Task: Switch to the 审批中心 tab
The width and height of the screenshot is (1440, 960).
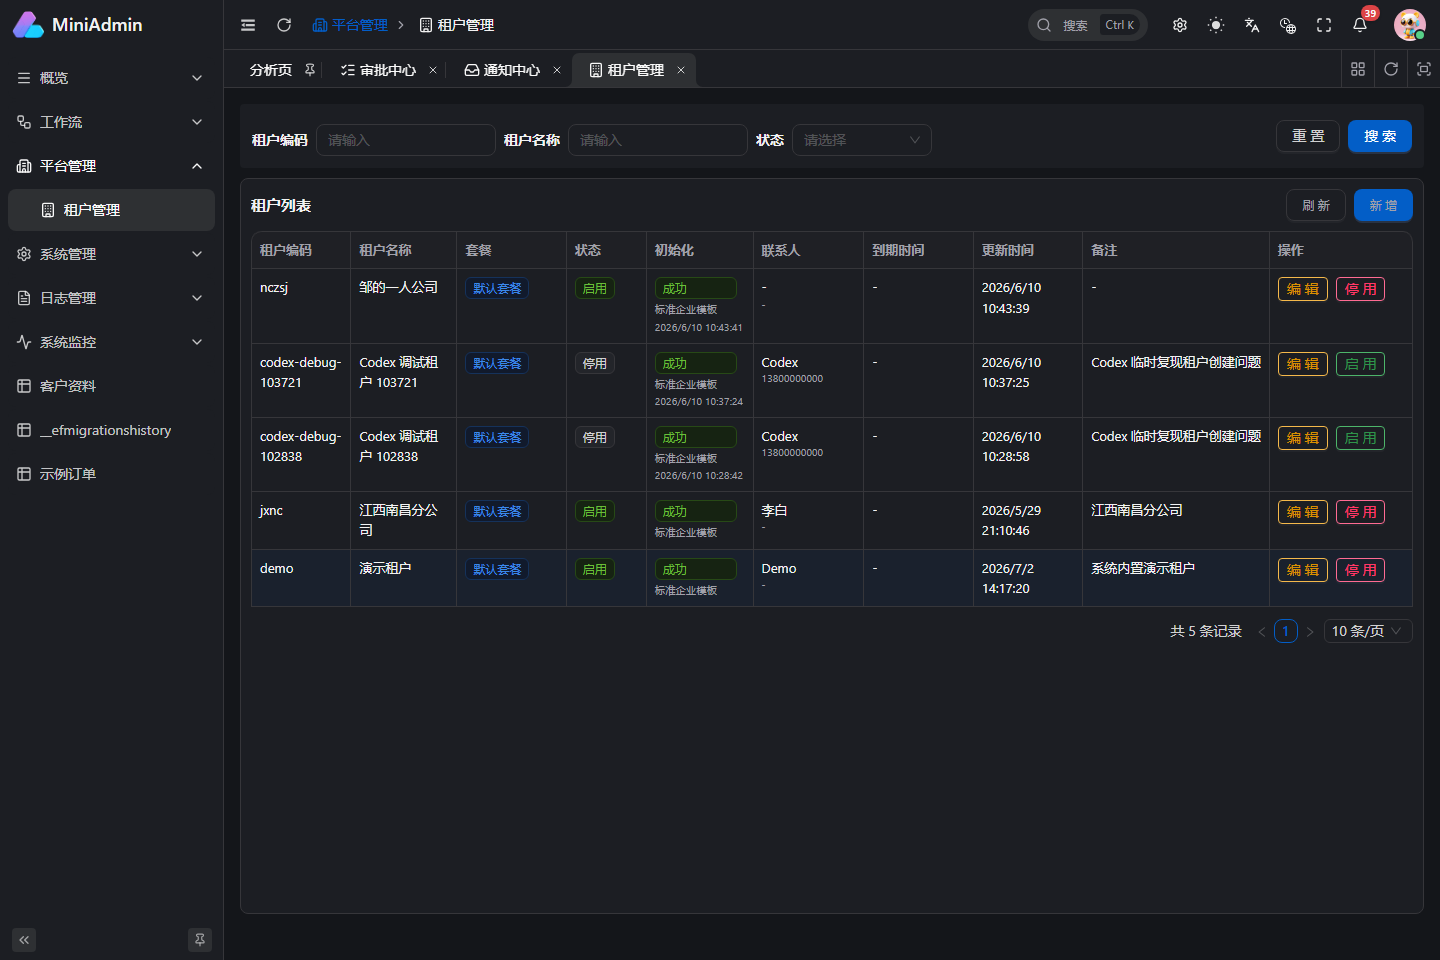Action: point(379,70)
